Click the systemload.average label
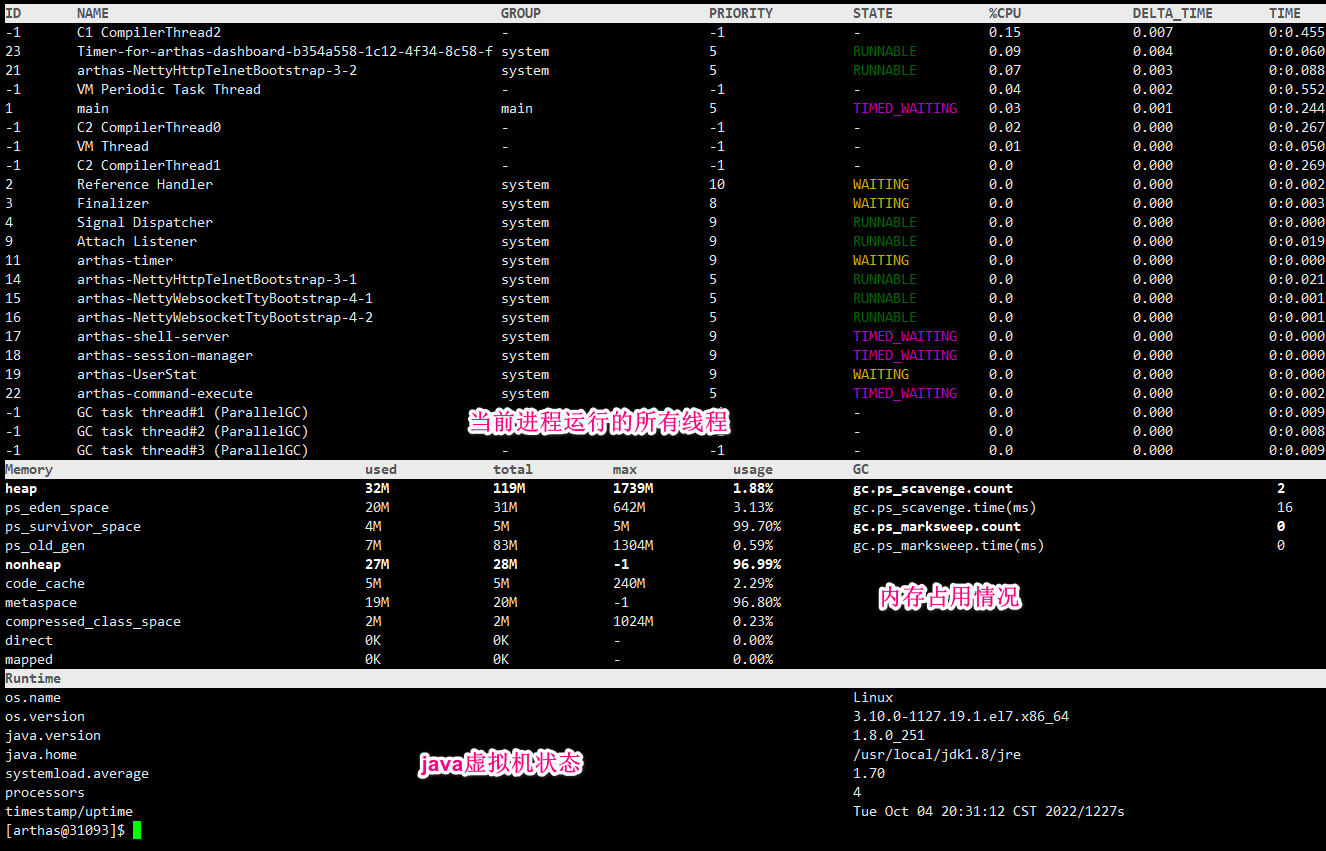Viewport: 1326px width, 851px height. (x=77, y=773)
